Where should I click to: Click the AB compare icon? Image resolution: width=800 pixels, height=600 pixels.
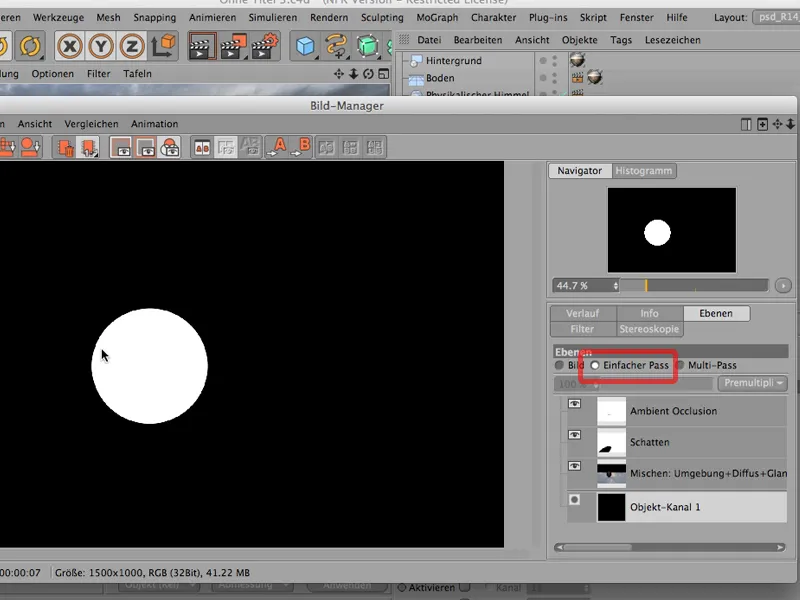(x=203, y=147)
